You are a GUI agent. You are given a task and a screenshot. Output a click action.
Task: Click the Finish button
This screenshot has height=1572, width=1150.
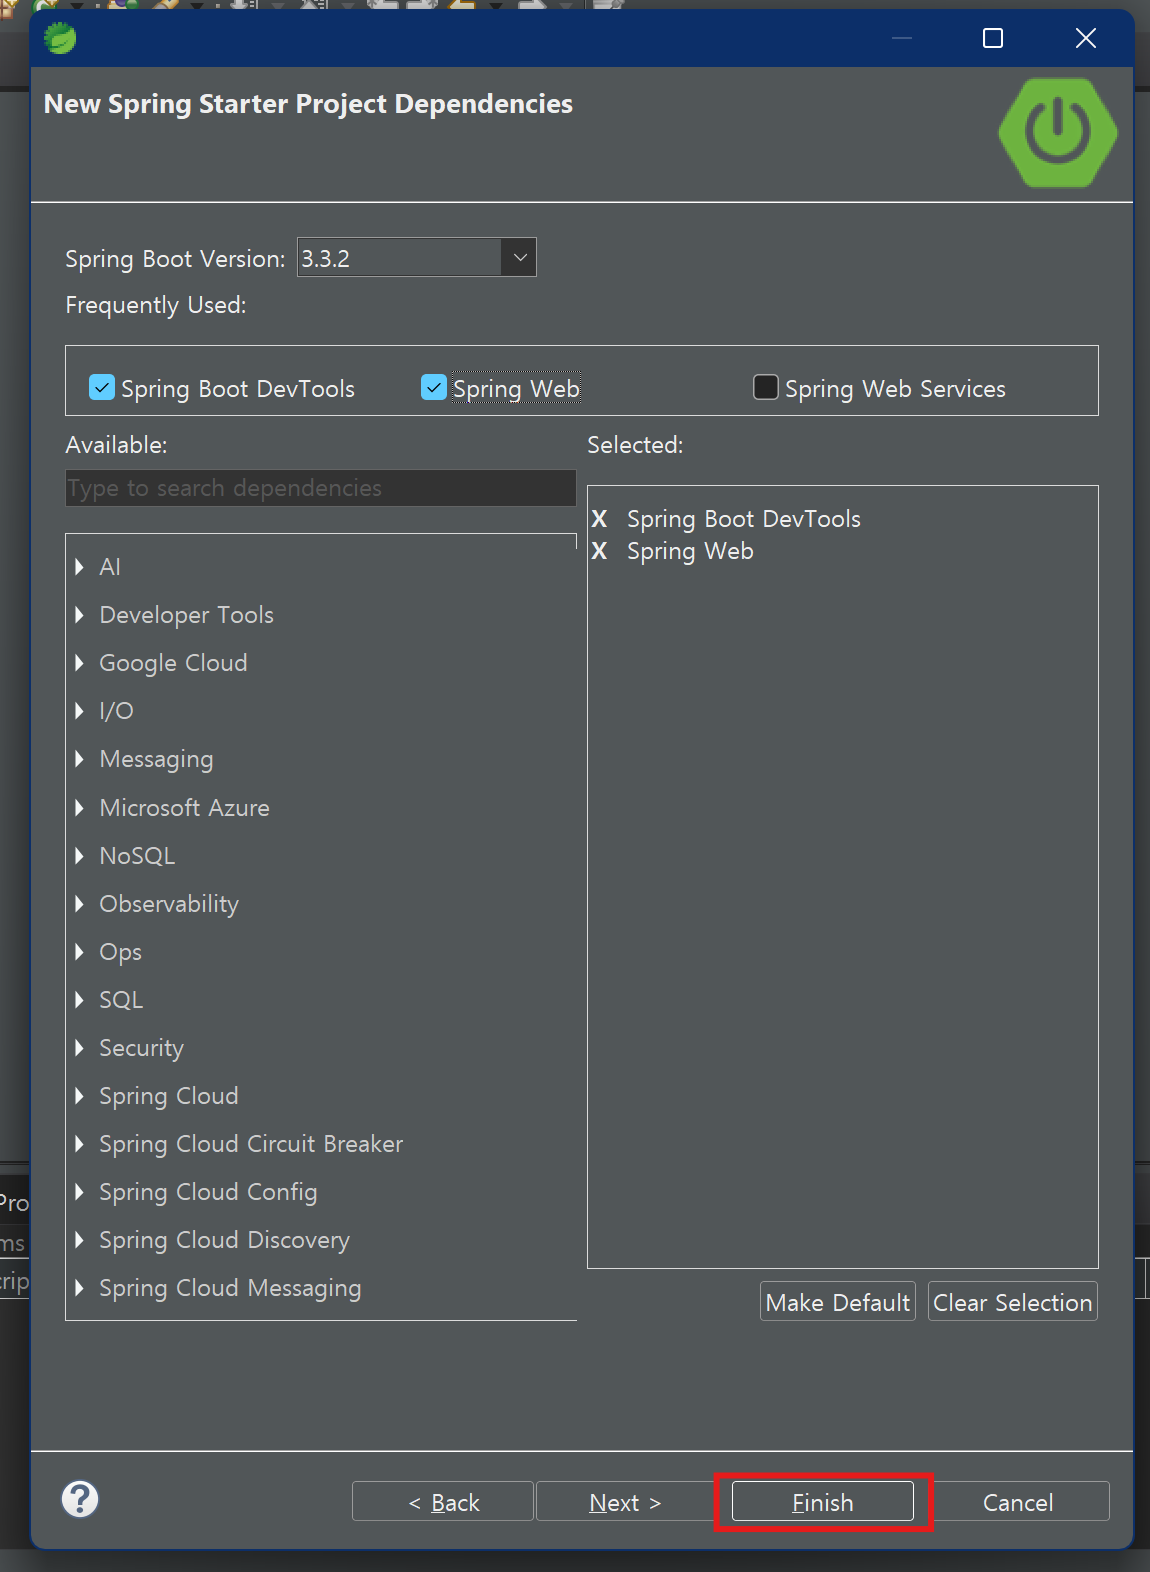[823, 1501]
